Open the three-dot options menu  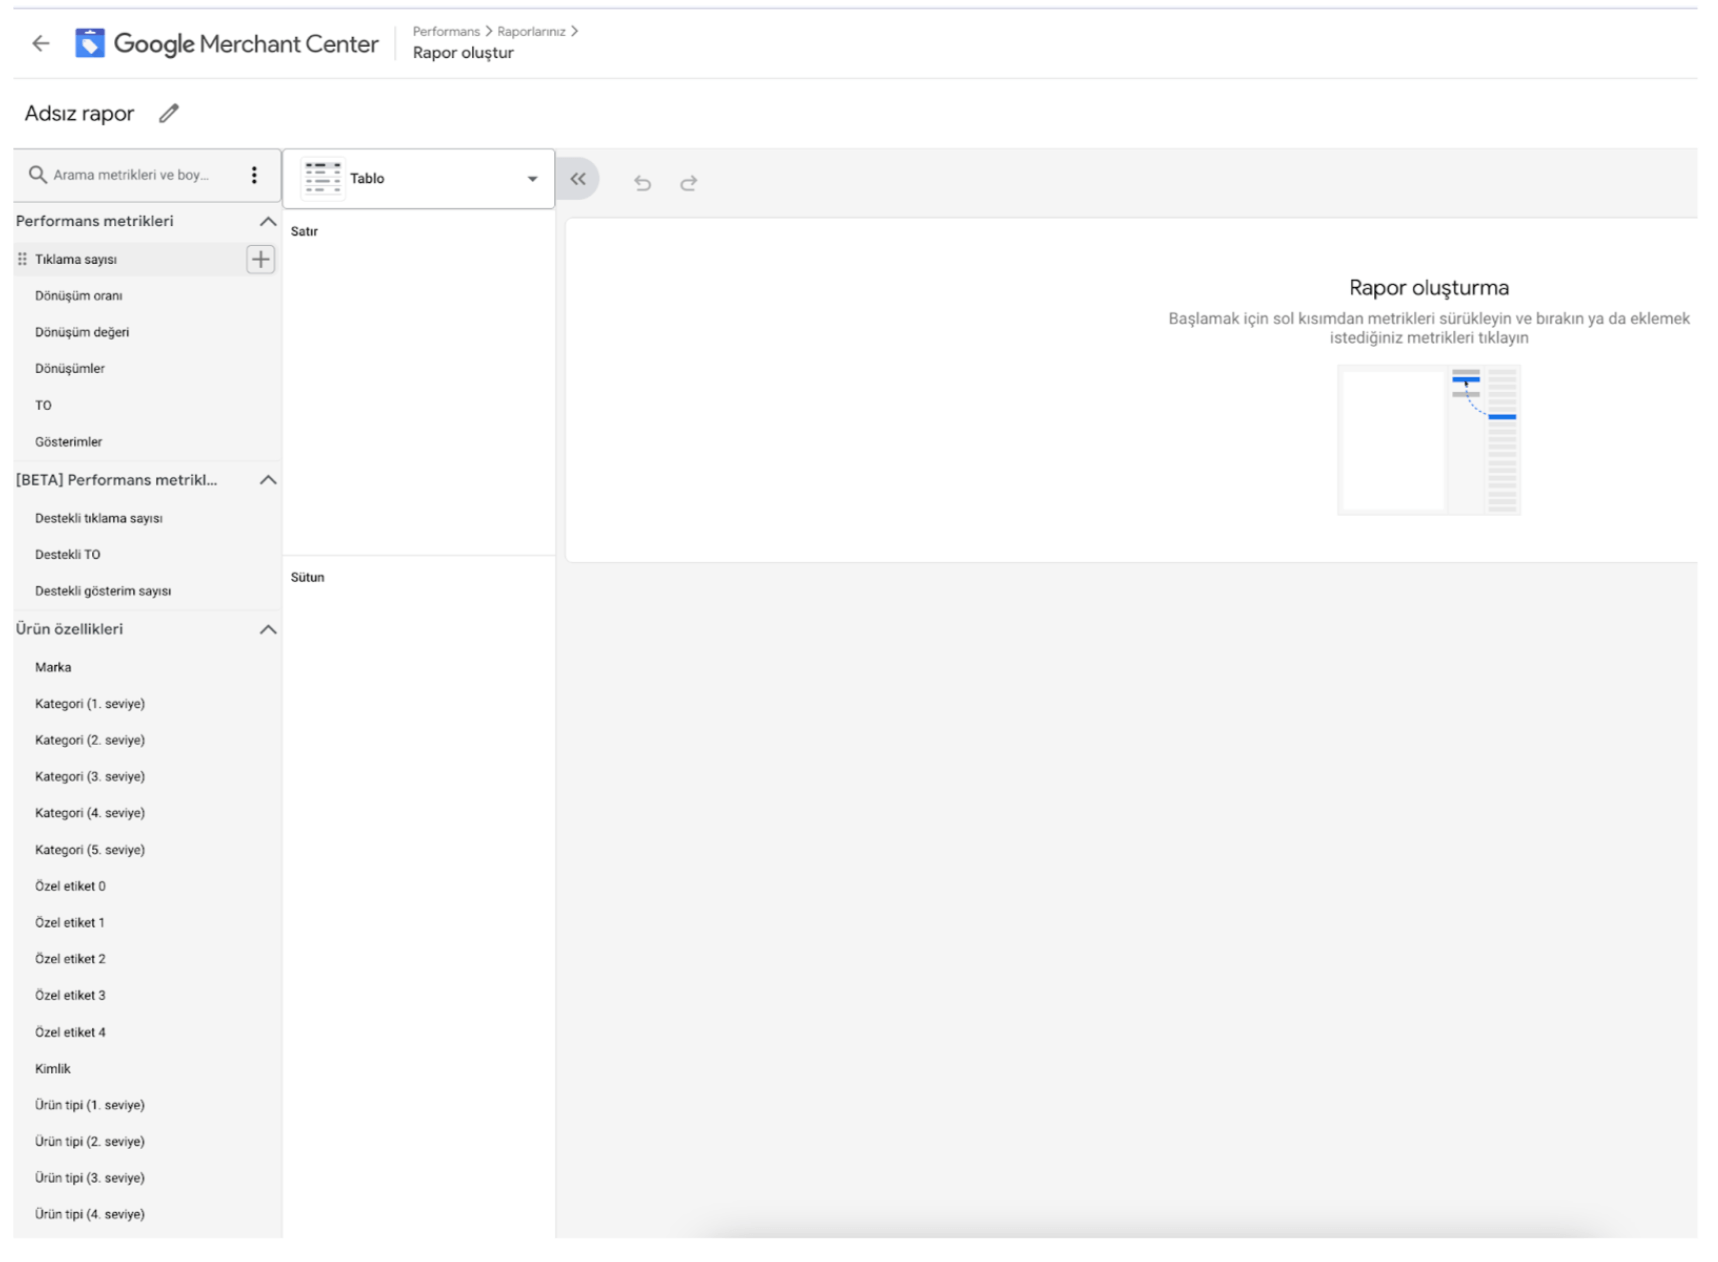(x=254, y=175)
